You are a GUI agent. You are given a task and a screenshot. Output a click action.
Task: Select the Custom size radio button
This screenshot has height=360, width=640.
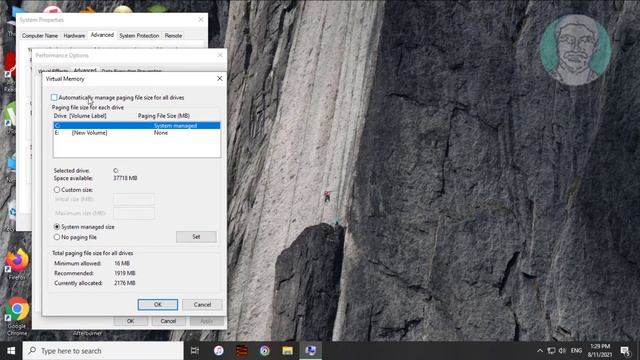[57, 190]
